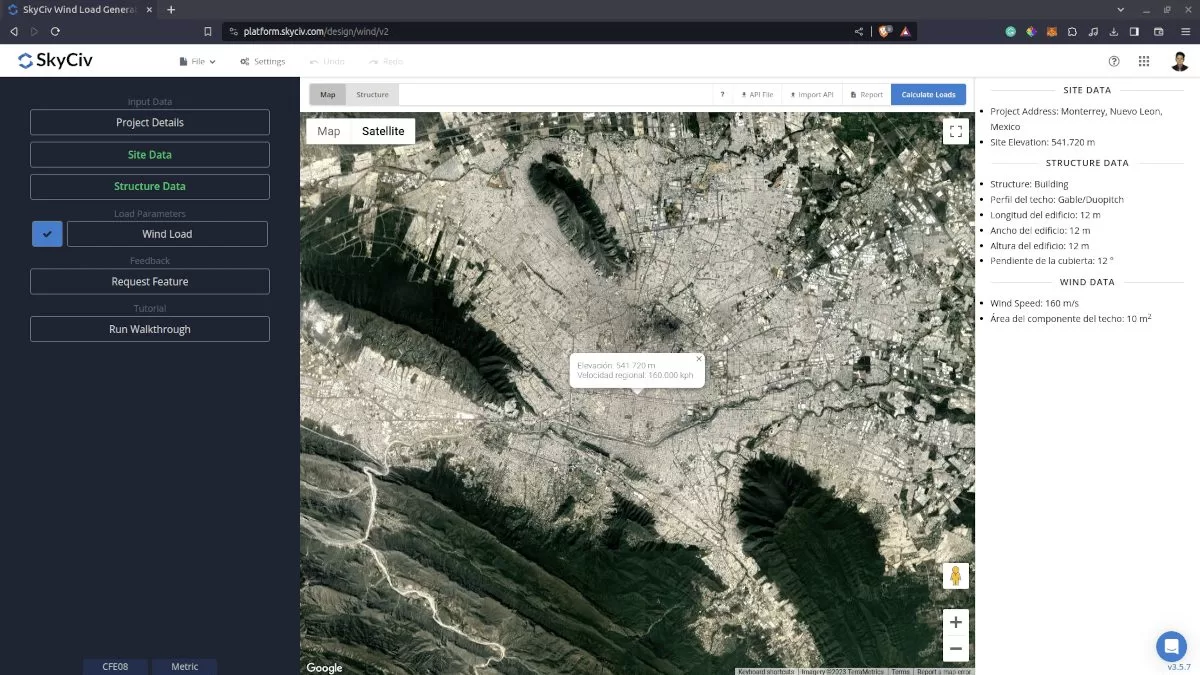Zoom in the map with plus button
This screenshot has height=675, width=1200.
coord(955,621)
